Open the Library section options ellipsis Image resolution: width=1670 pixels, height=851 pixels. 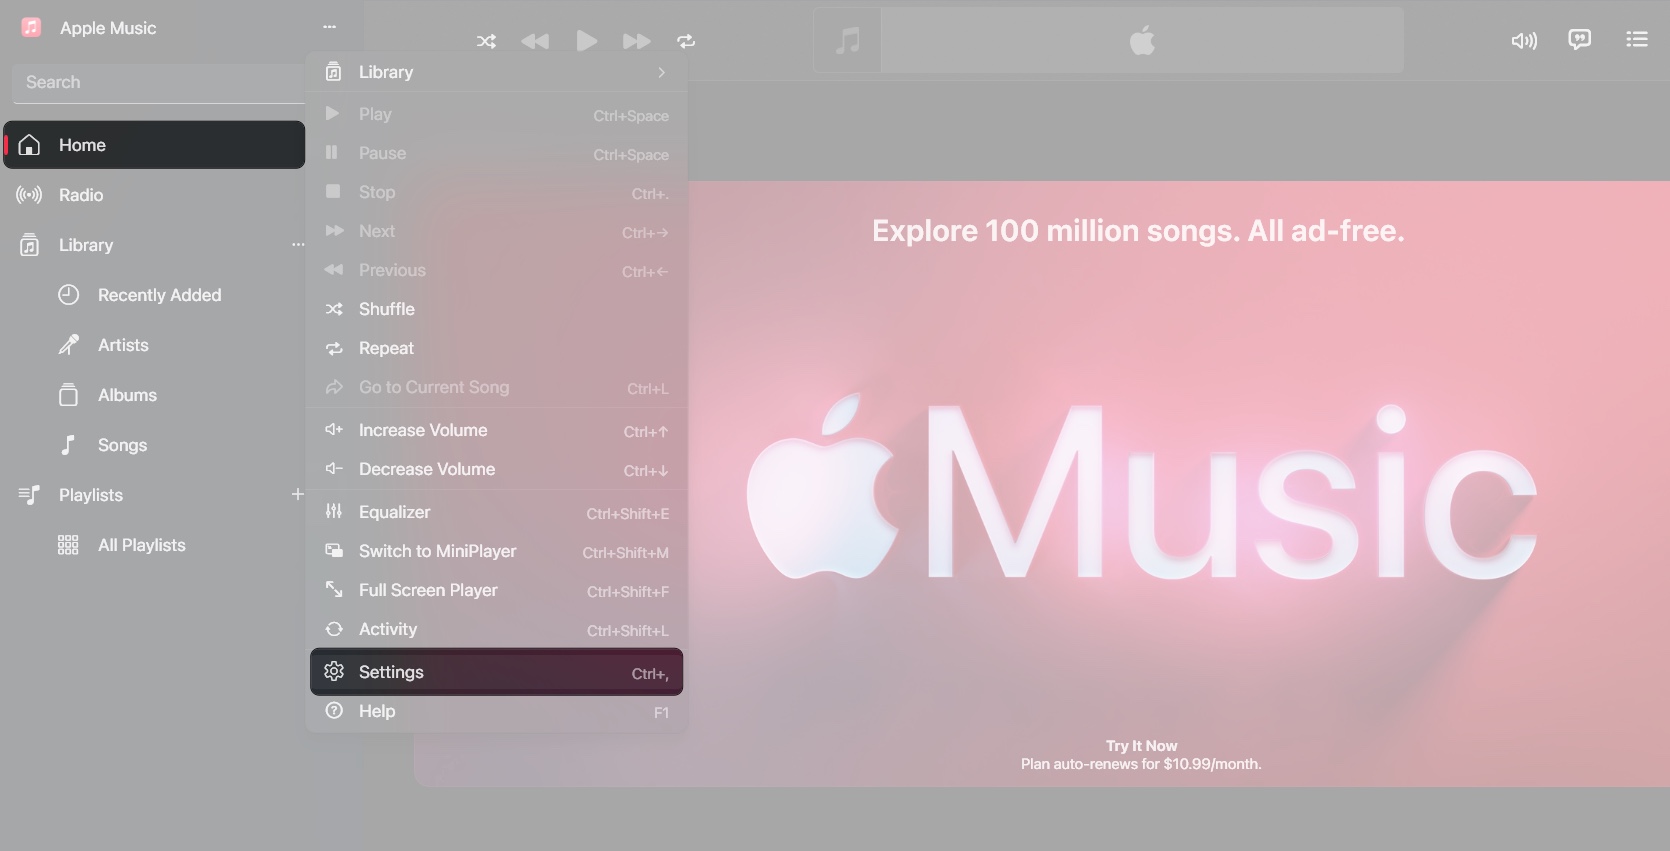point(297,245)
